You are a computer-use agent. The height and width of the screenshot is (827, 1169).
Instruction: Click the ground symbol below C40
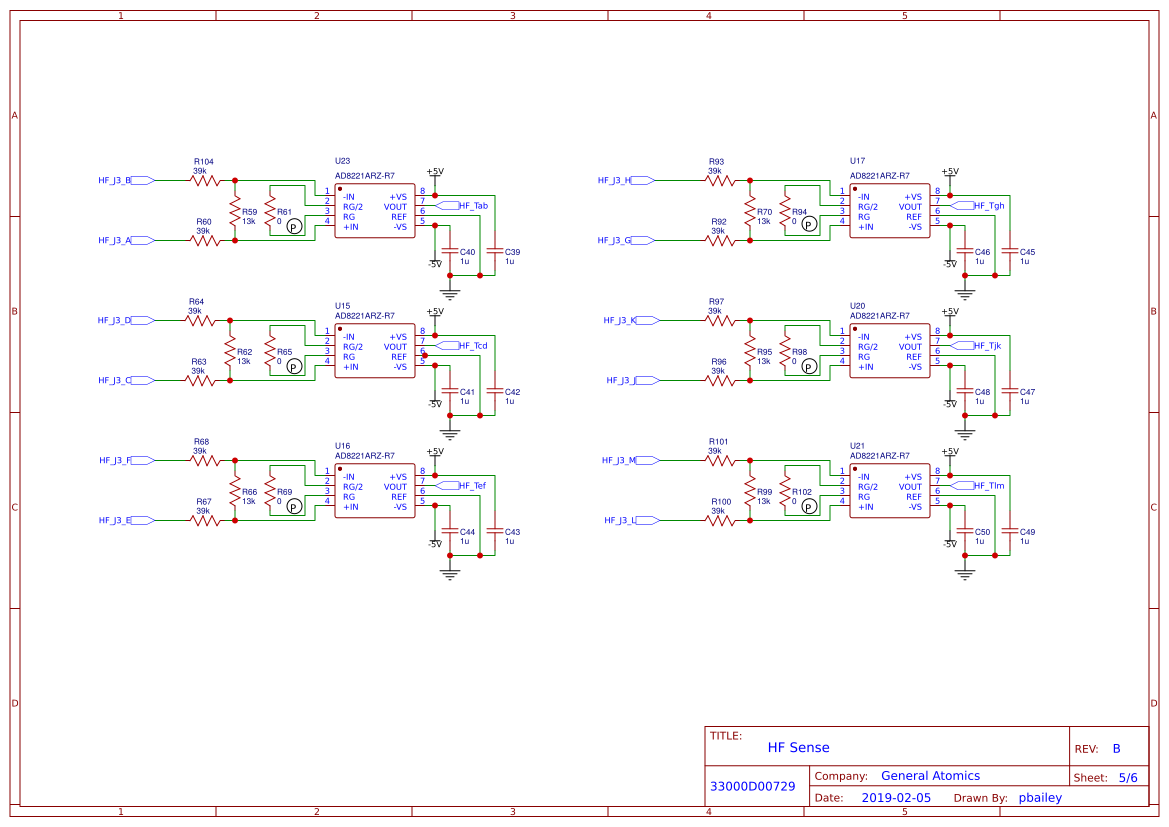point(452,290)
